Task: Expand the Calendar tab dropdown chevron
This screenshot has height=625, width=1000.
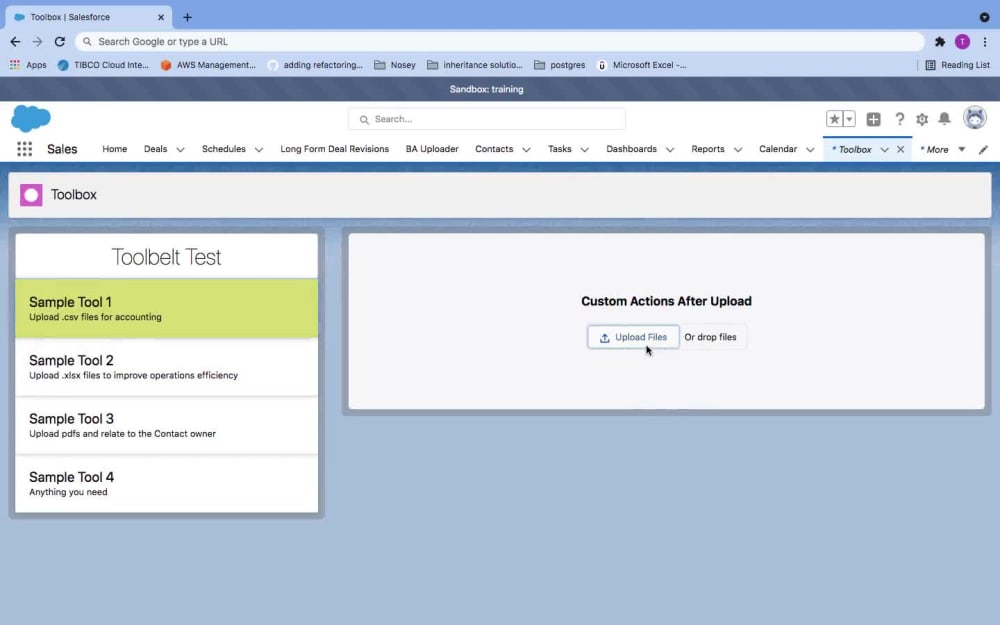Action: (x=810, y=150)
